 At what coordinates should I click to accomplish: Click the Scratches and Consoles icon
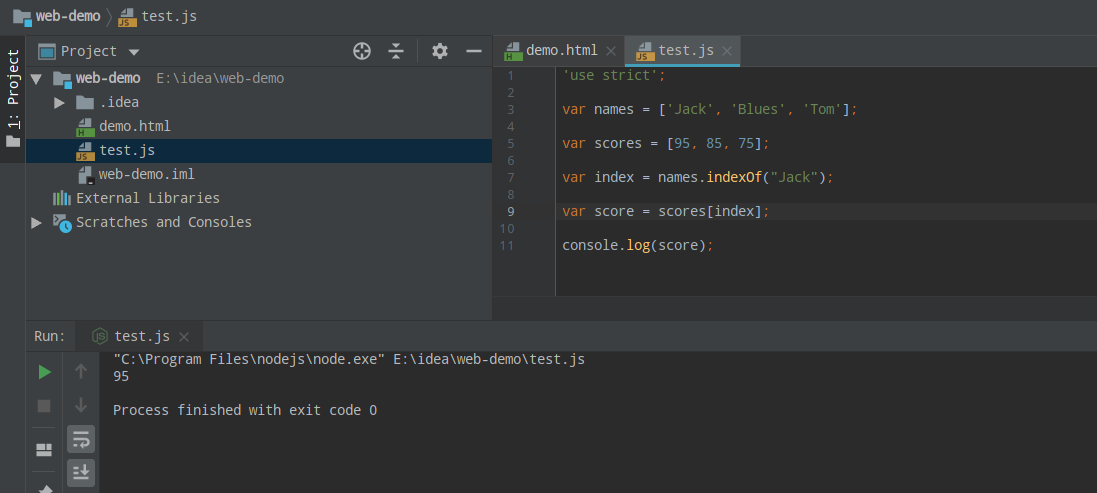tap(62, 222)
